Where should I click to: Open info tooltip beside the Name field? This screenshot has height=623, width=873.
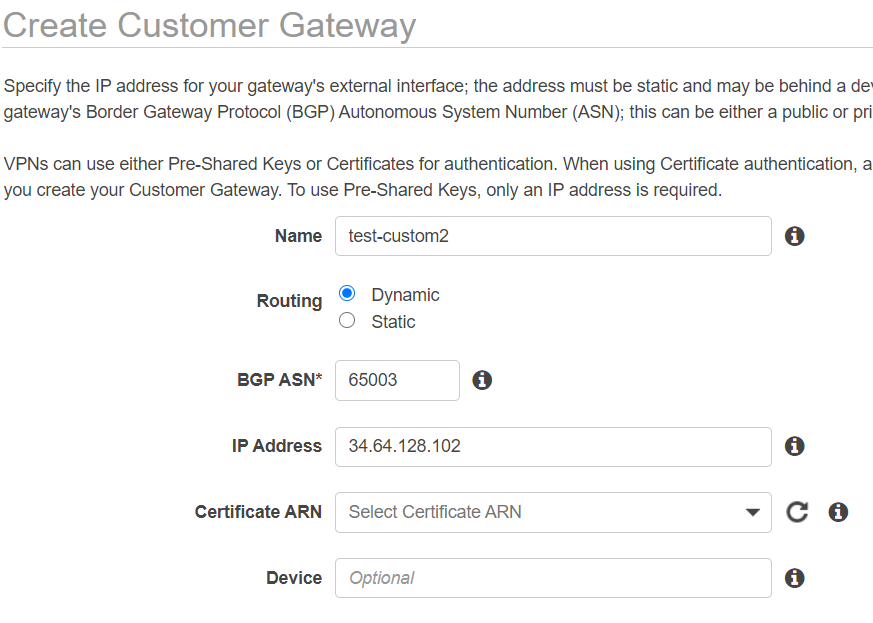pyautogui.click(x=794, y=236)
